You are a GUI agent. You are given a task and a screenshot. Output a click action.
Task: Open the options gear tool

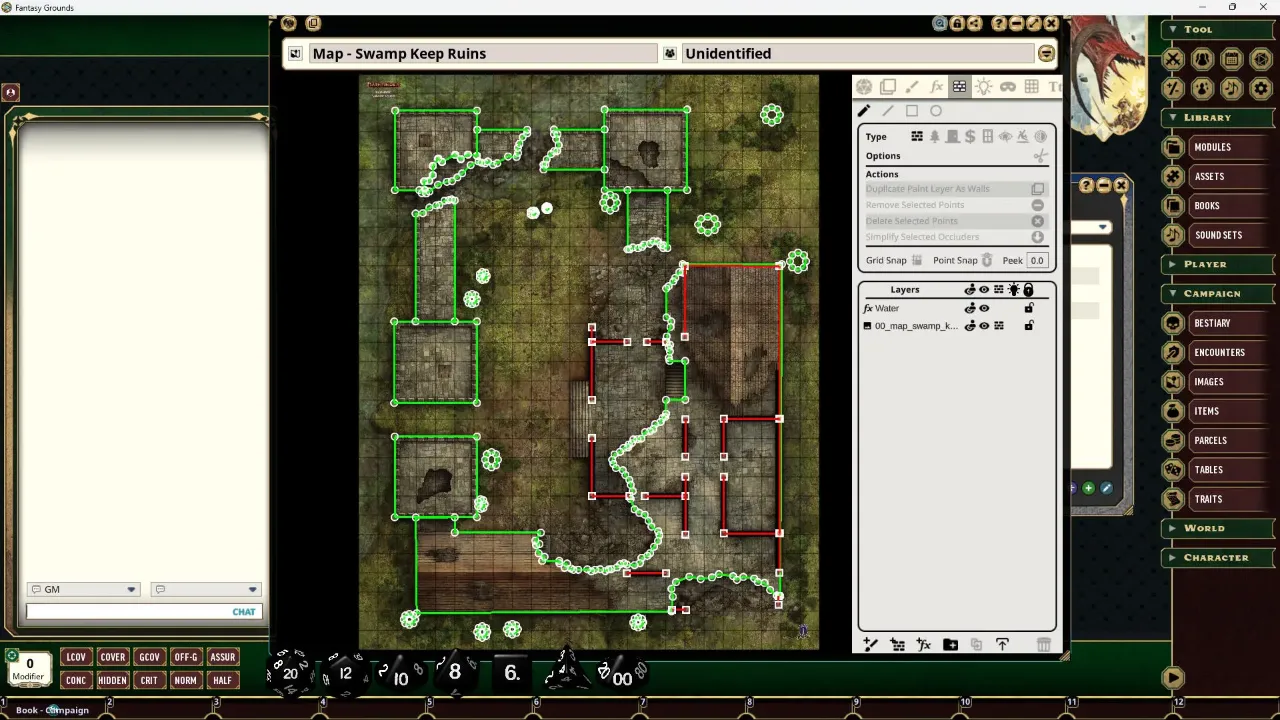(1261, 89)
